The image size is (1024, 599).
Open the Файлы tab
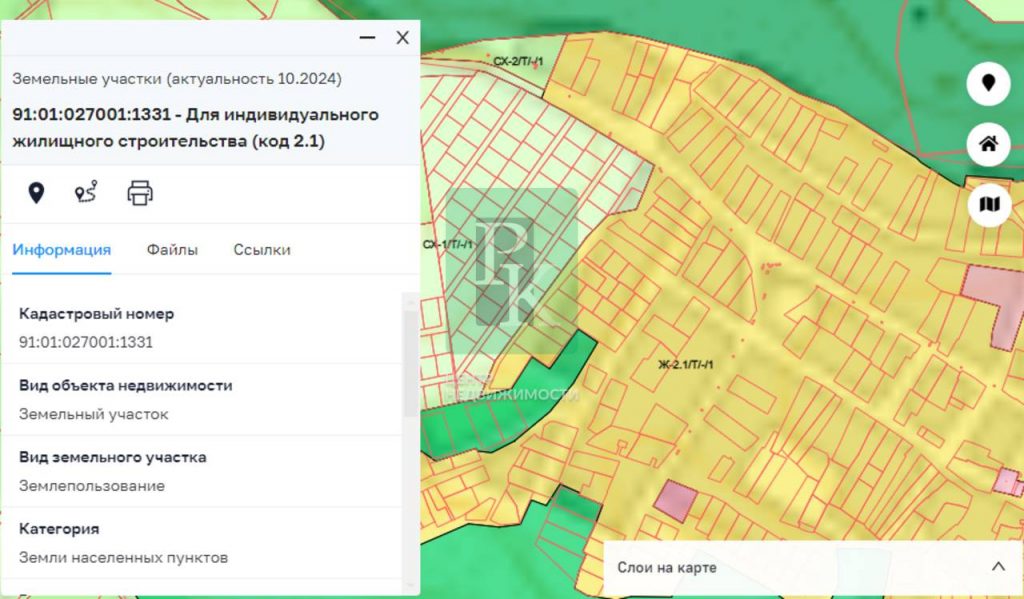172,250
